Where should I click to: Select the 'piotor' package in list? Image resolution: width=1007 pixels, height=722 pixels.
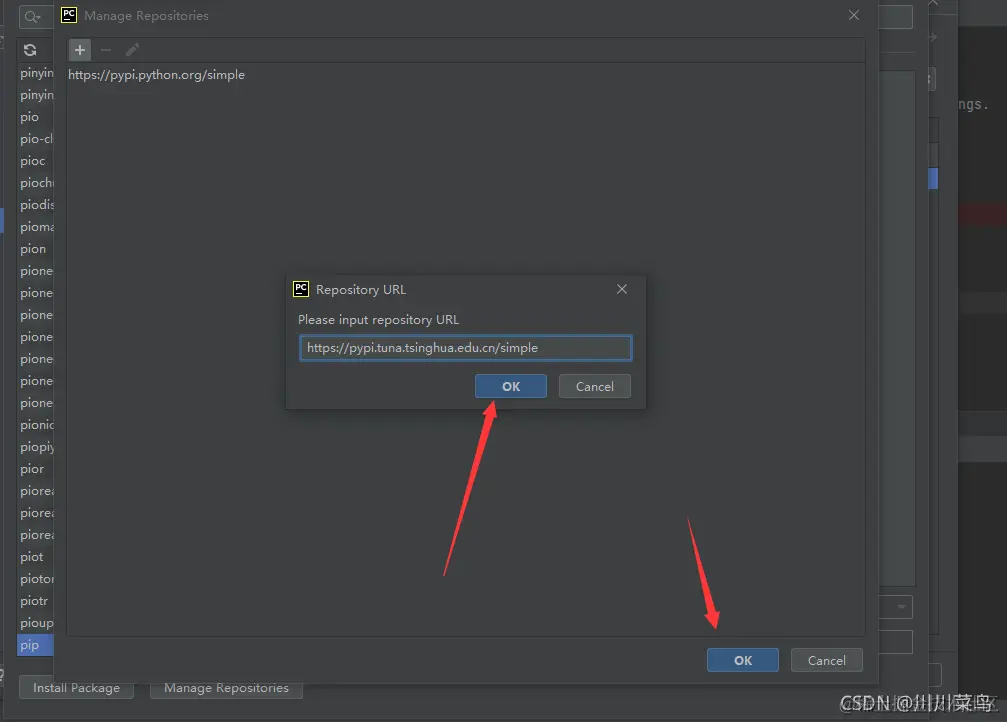coord(37,579)
